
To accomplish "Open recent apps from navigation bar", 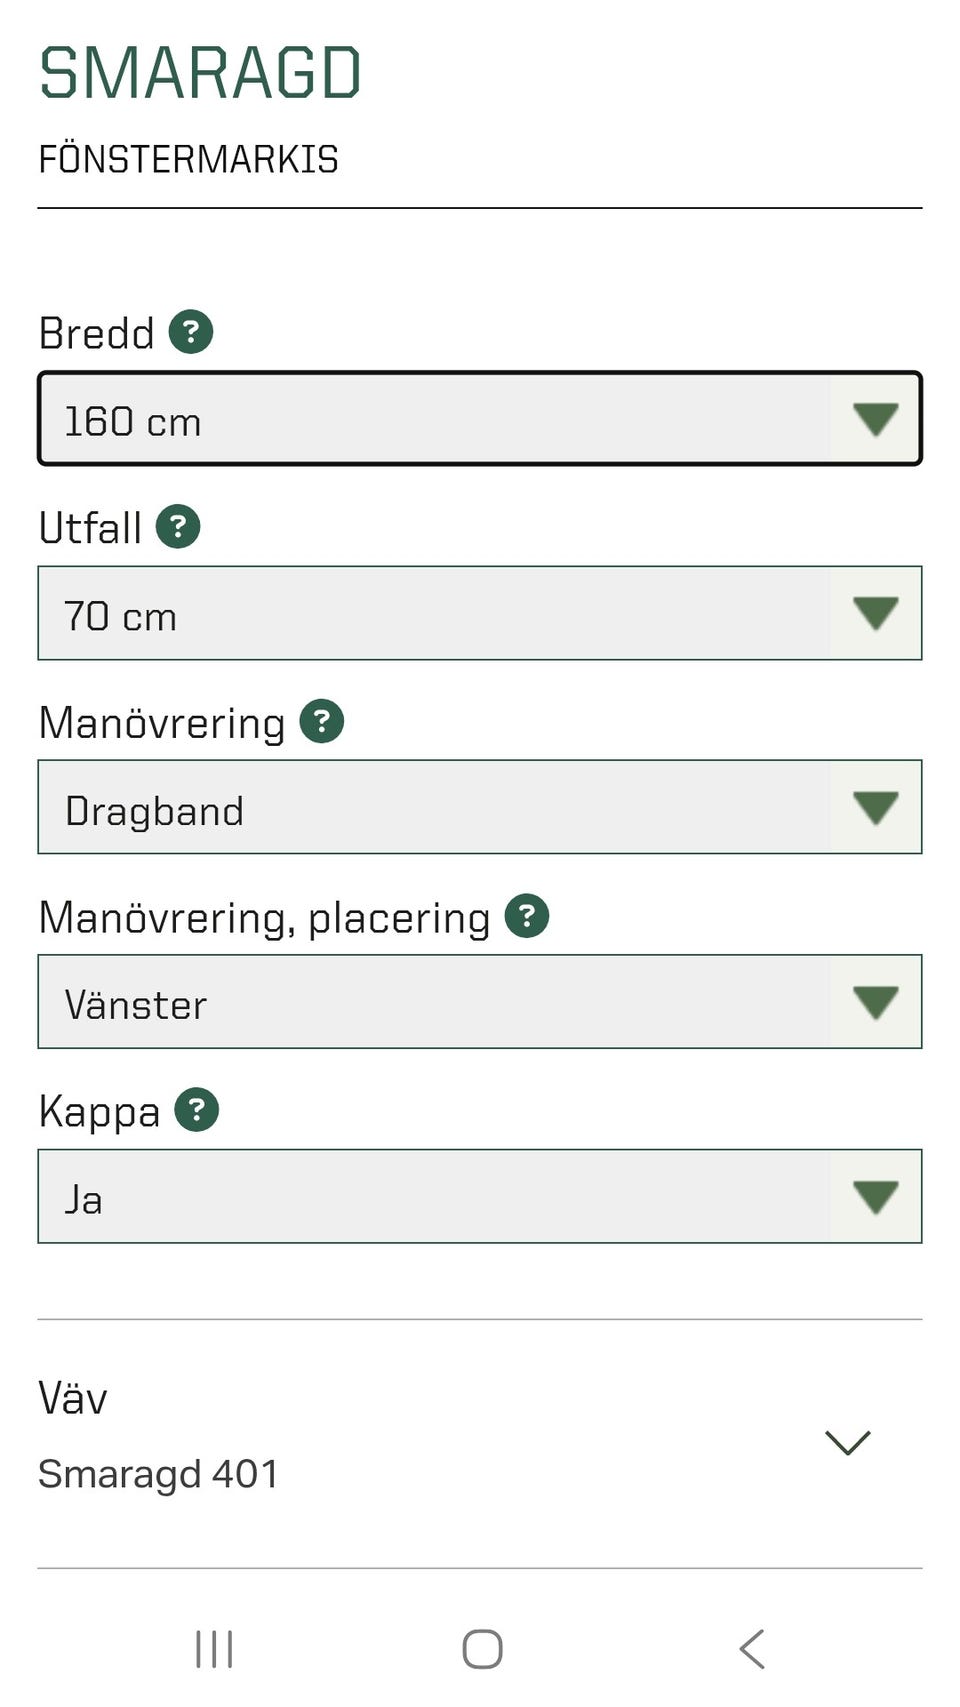I will tap(214, 1649).
